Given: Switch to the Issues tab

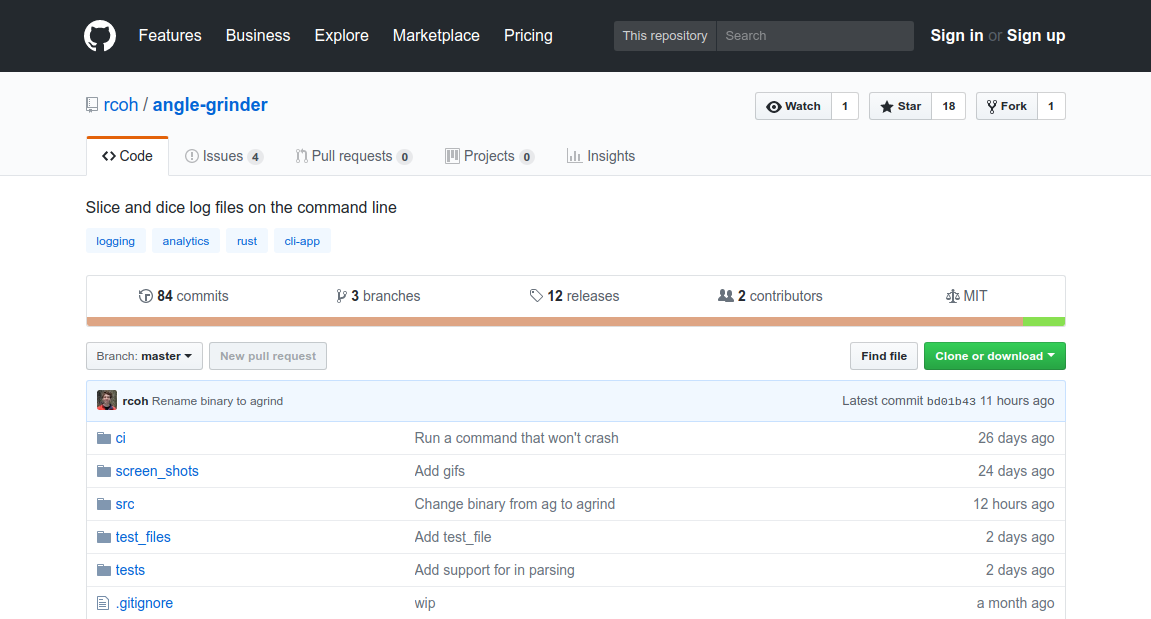Looking at the screenshot, I should [x=223, y=156].
